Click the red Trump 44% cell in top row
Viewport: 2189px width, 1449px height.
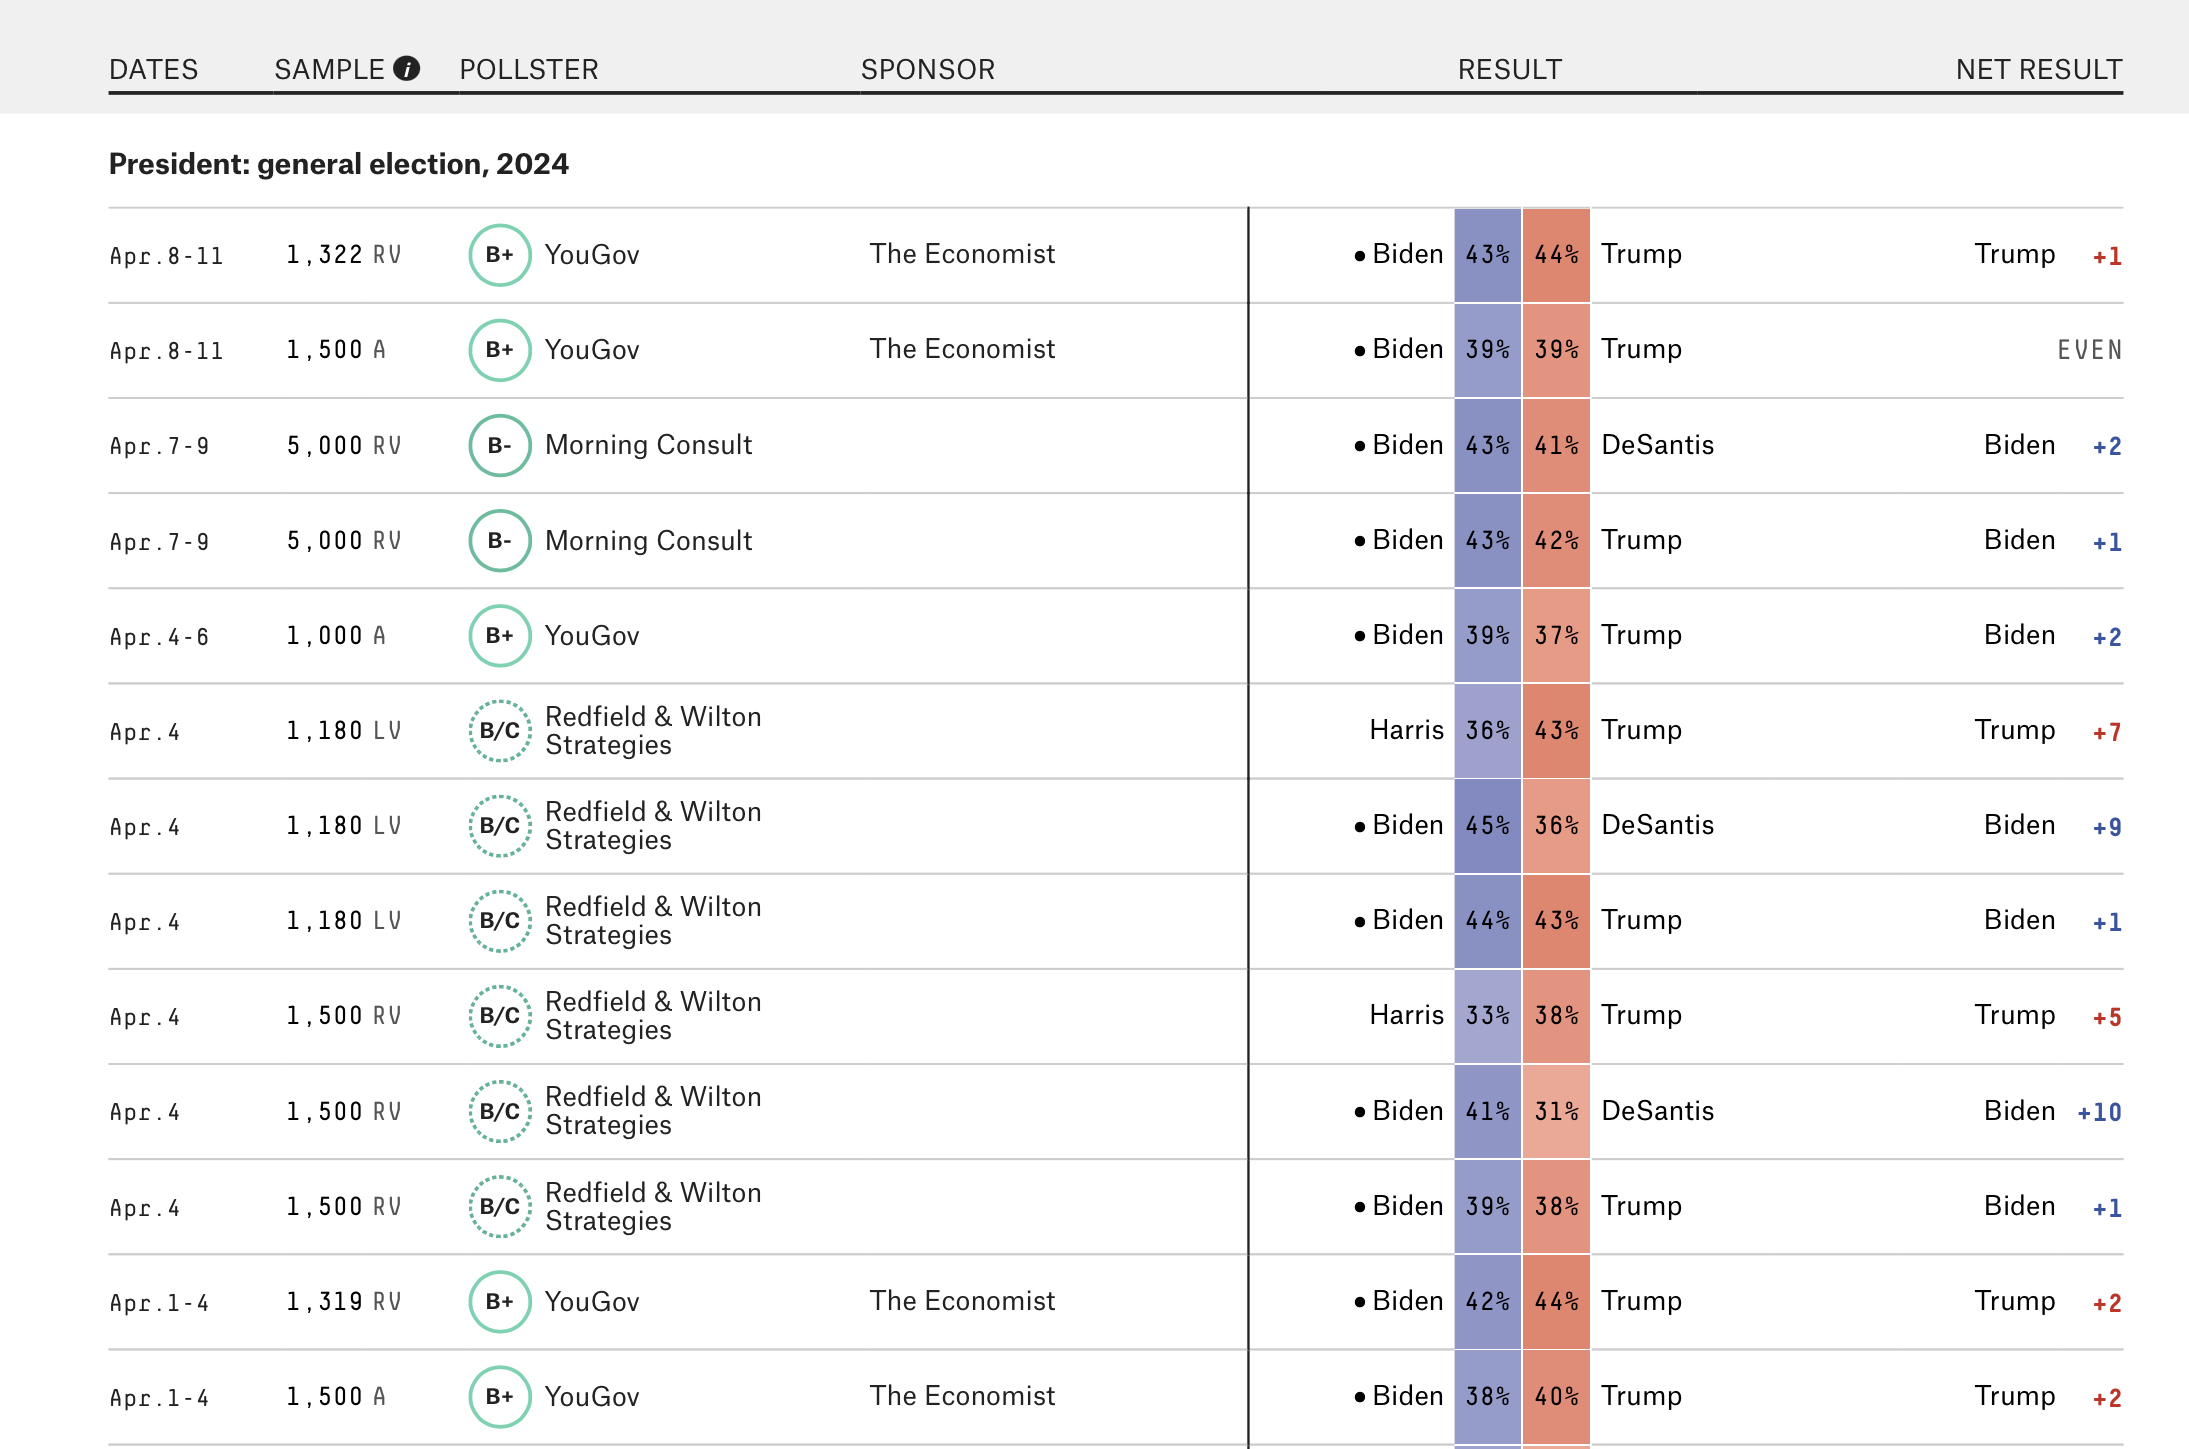1556,255
